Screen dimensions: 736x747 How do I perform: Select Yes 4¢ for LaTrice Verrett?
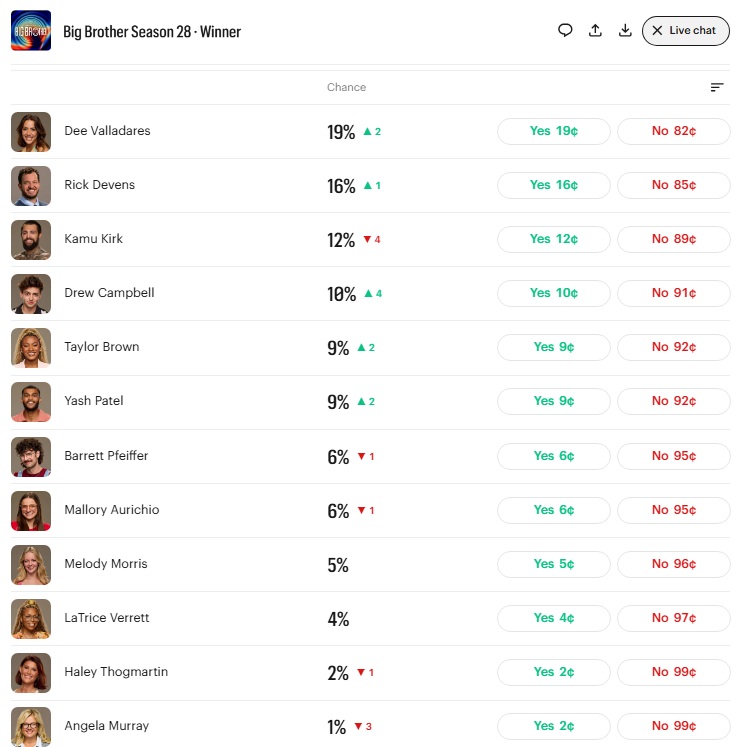tap(554, 618)
